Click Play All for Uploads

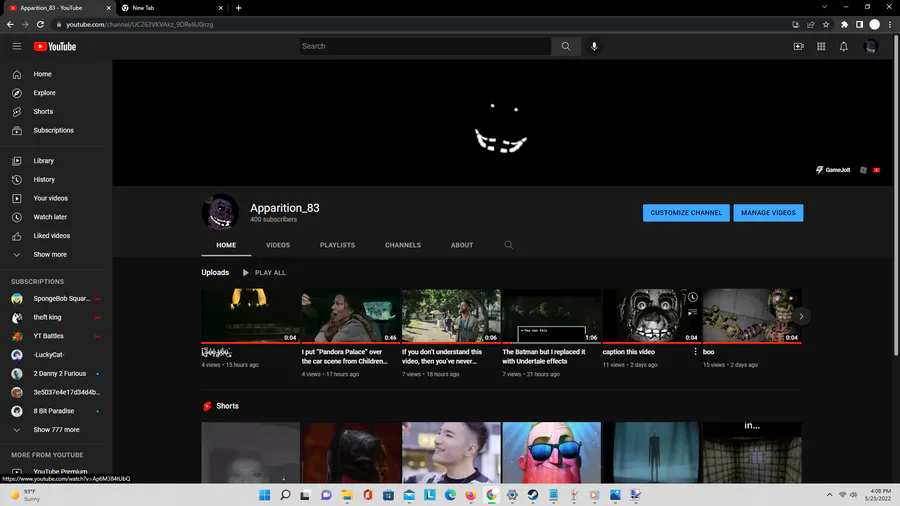click(264, 273)
